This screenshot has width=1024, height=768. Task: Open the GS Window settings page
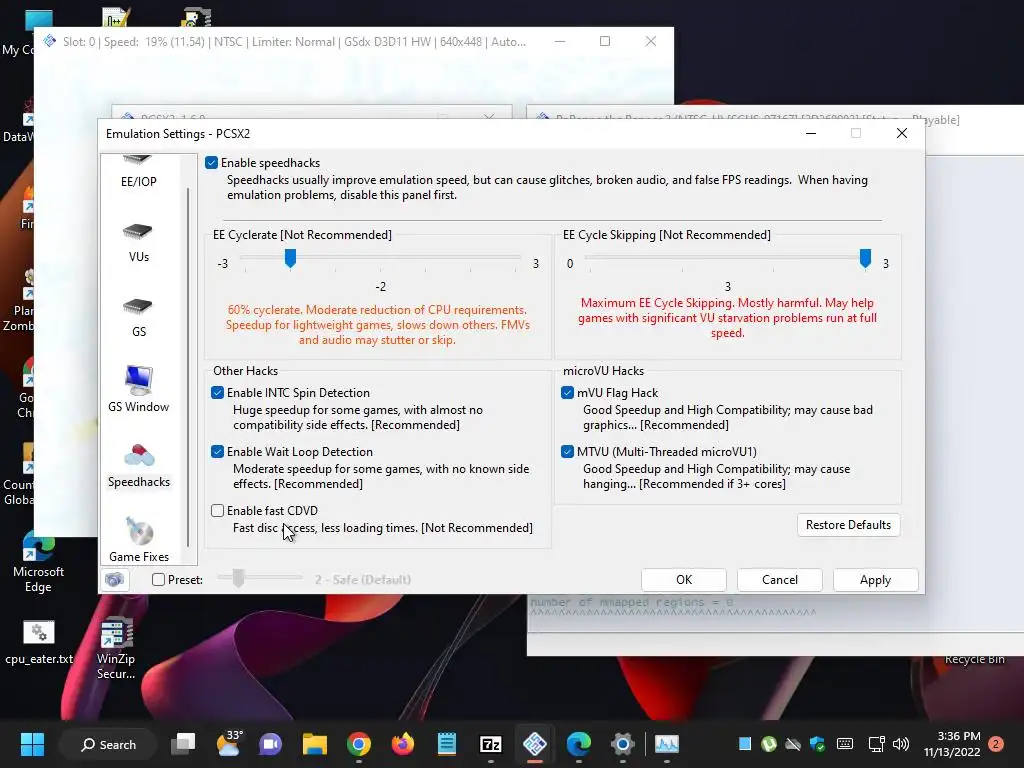click(x=138, y=390)
